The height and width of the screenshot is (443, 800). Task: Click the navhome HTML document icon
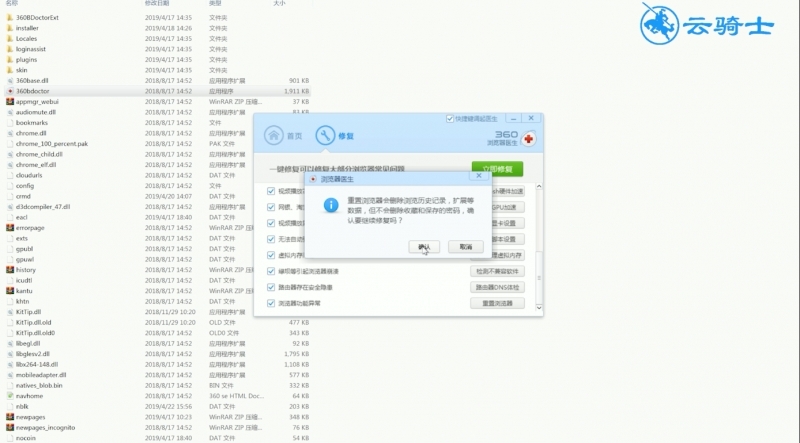click(x=10, y=396)
